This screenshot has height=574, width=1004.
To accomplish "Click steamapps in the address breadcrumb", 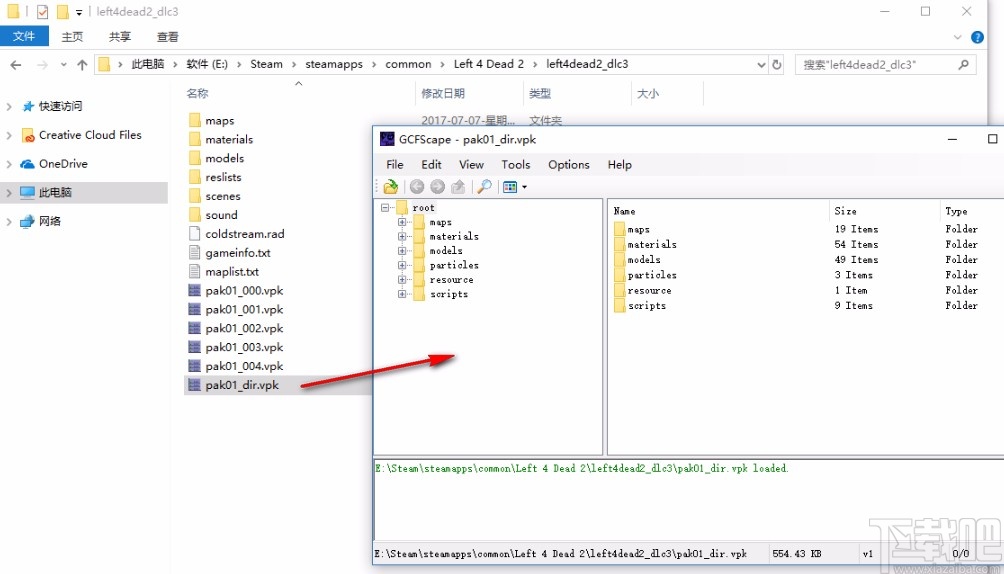I will [334, 64].
